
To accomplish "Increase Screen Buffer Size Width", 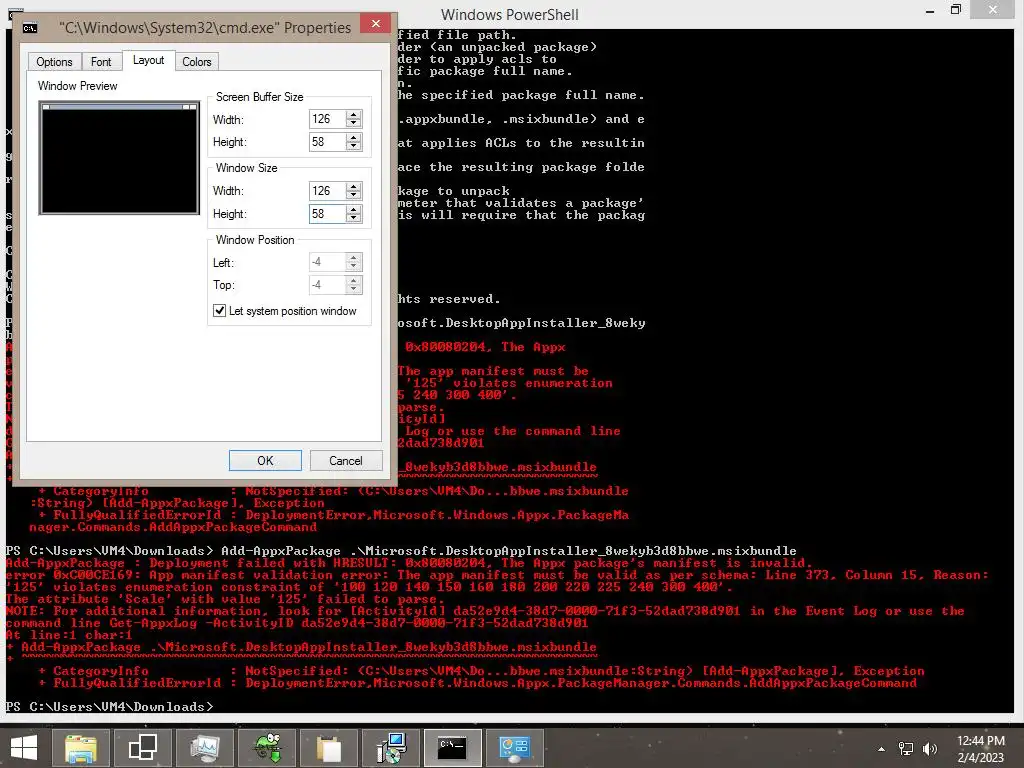I will click(x=353, y=114).
